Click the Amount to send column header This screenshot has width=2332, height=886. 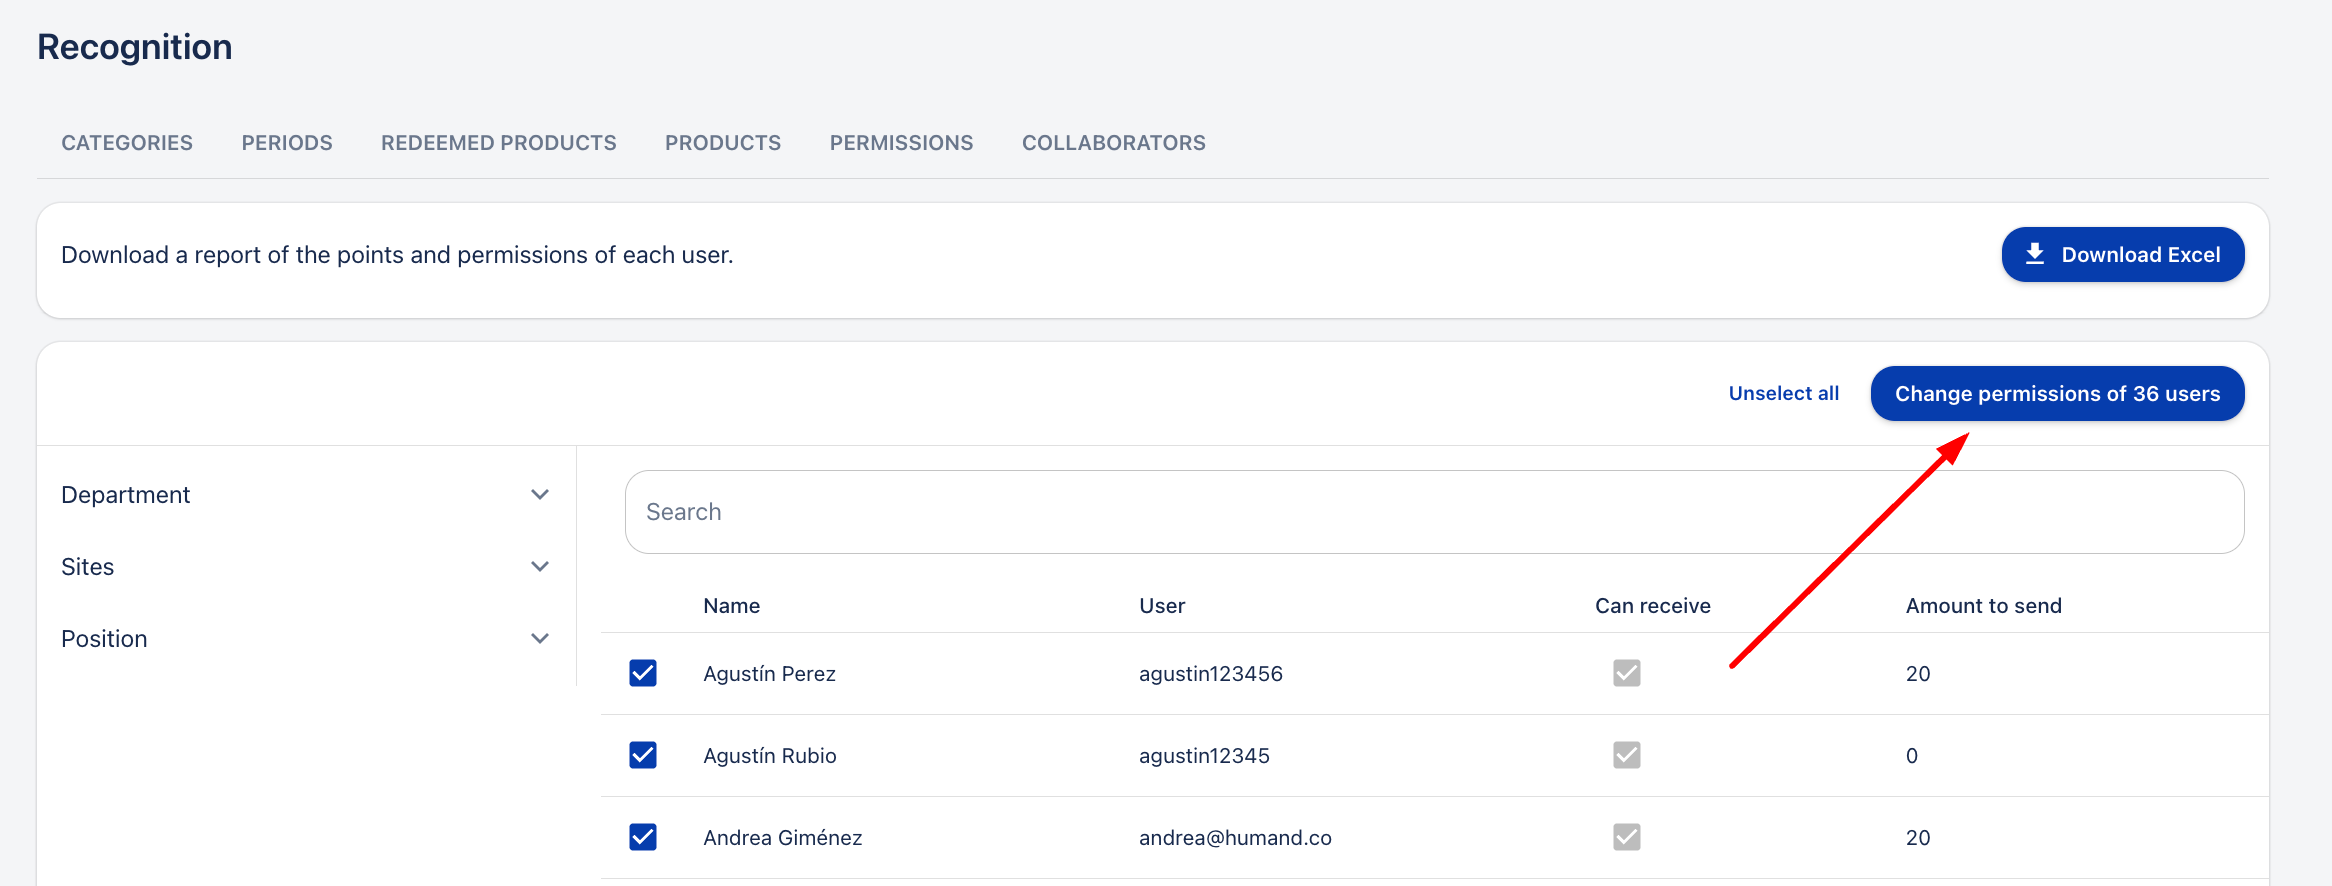tap(1983, 606)
